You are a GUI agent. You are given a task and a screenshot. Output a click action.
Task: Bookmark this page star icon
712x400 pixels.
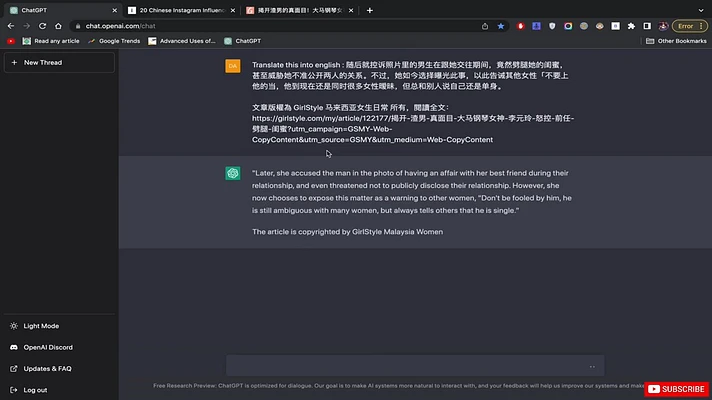[500, 26]
